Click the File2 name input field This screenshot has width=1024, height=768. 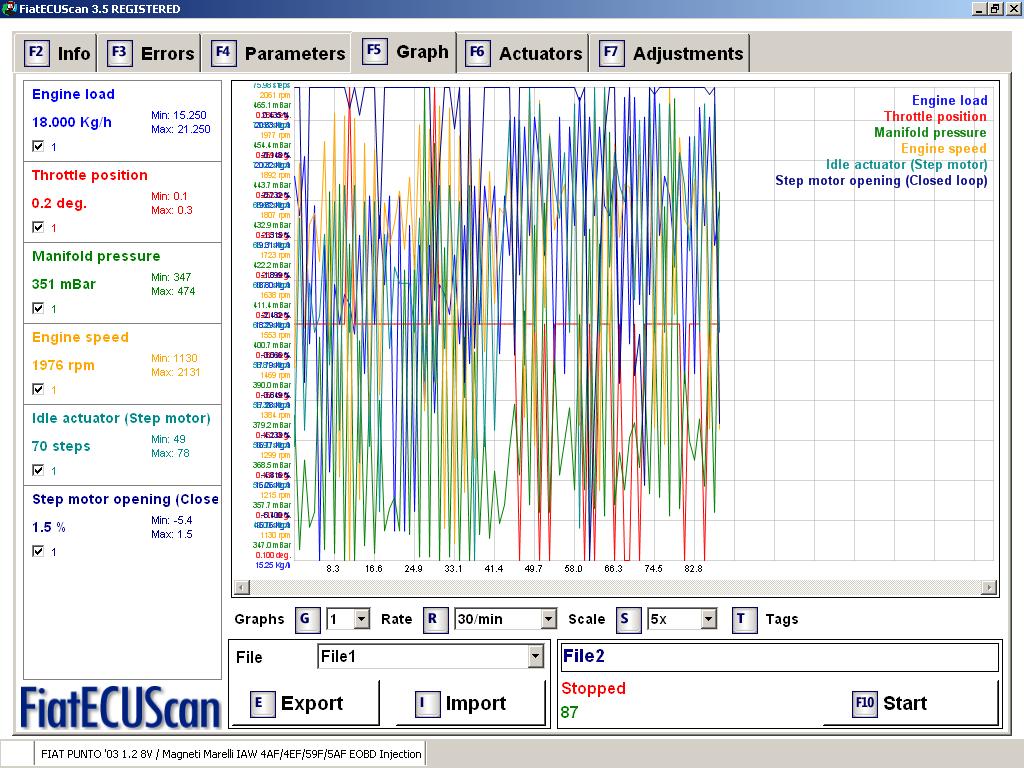(780, 656)
